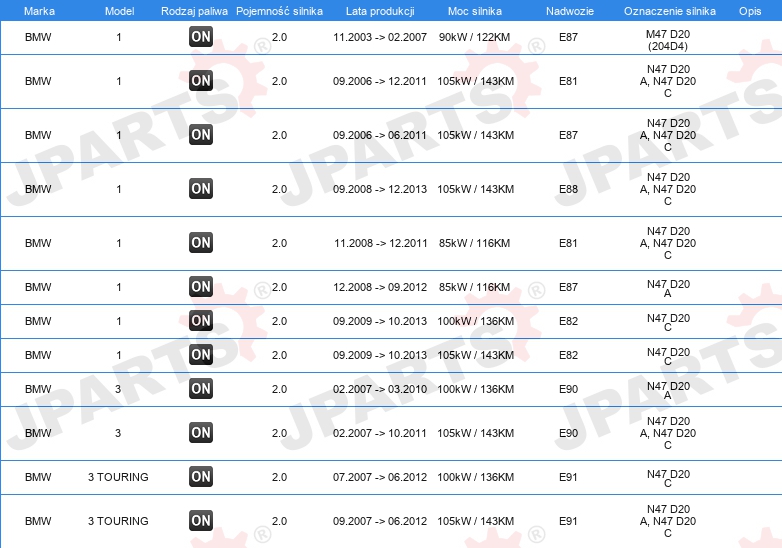The width and height of the screenshot is (782, 548).
Task: Click 85kW / 116KM in the E87 row
Action: 474,287
